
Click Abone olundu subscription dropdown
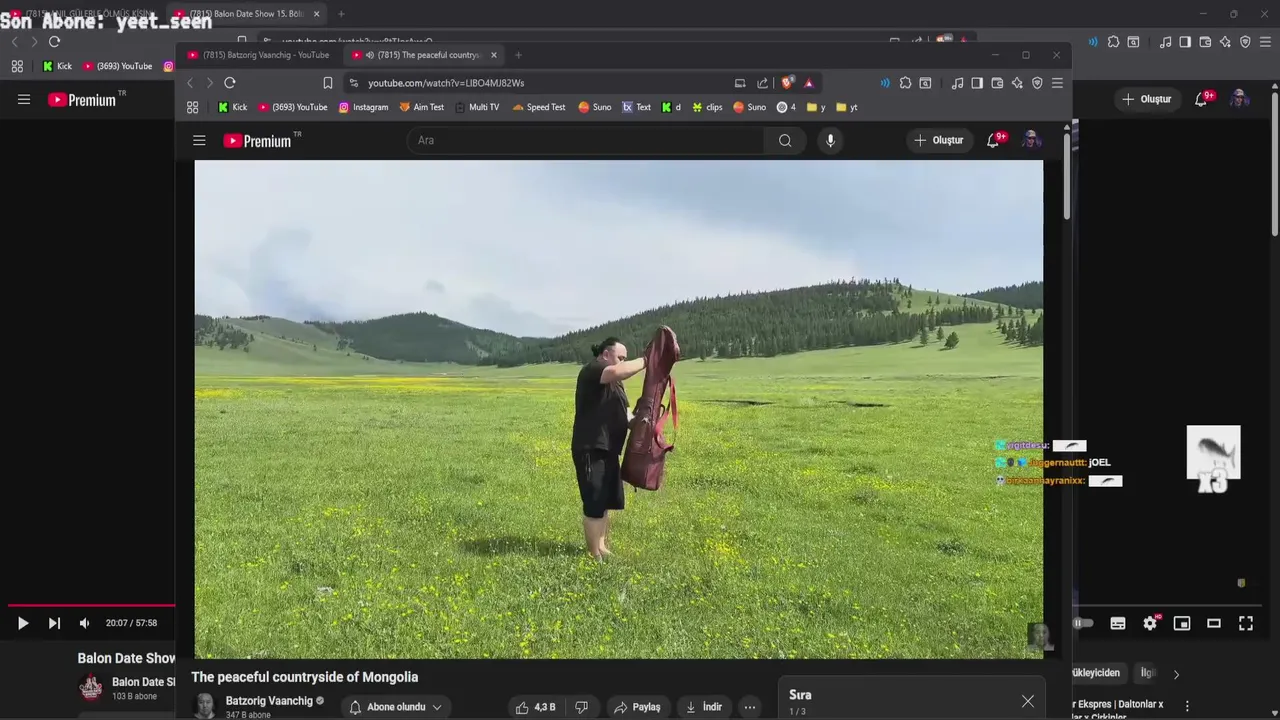(x=396, y=707)
